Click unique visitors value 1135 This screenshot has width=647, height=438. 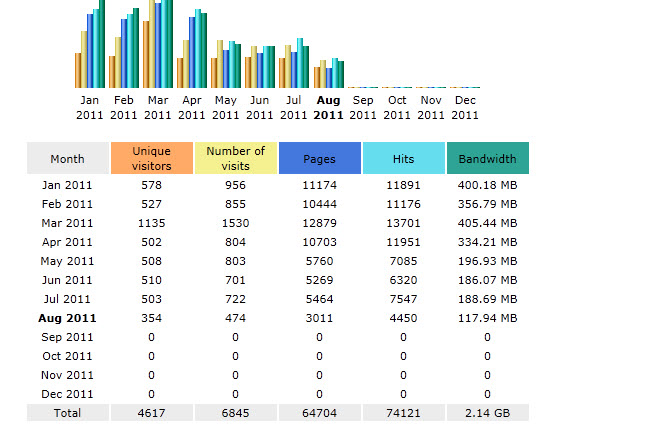[151, 223]
